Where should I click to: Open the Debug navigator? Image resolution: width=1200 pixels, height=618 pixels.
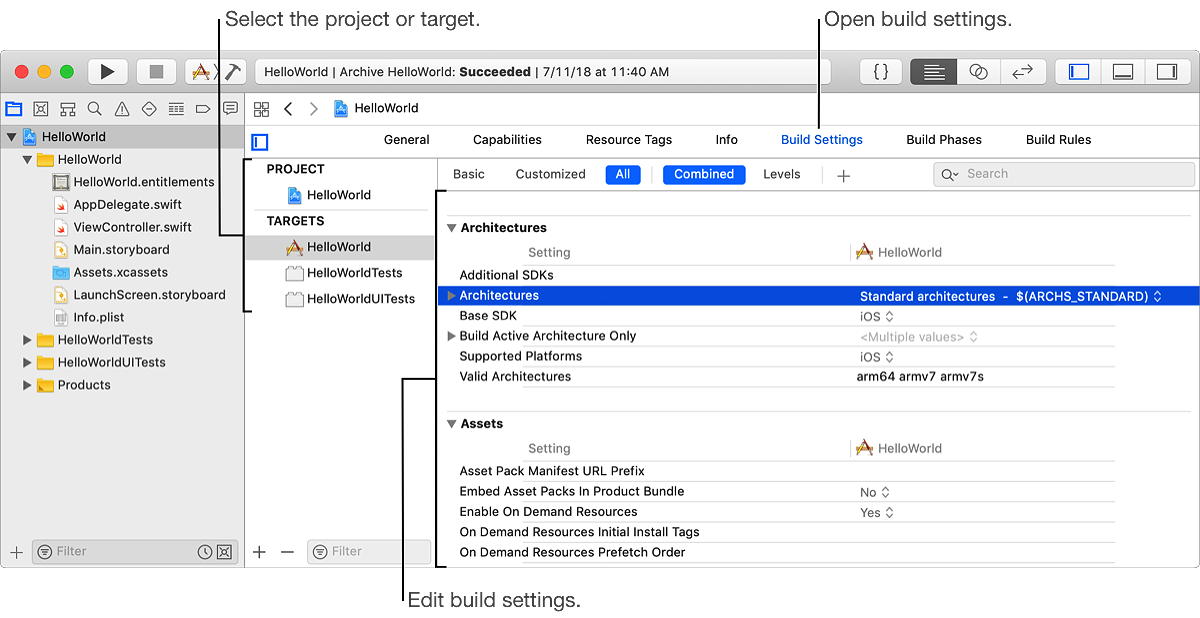176,109
